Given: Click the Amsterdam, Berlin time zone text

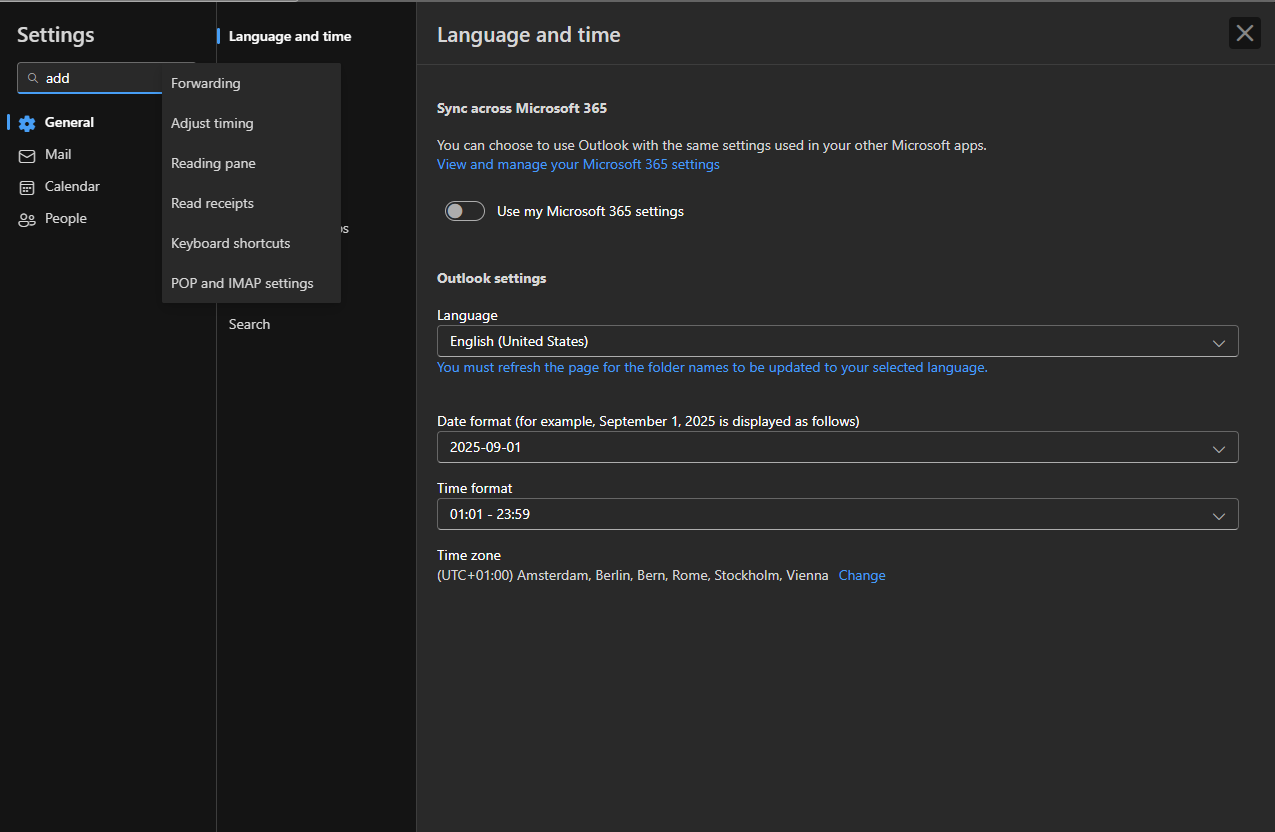Looking at the screenshot, I should [633, 575].
